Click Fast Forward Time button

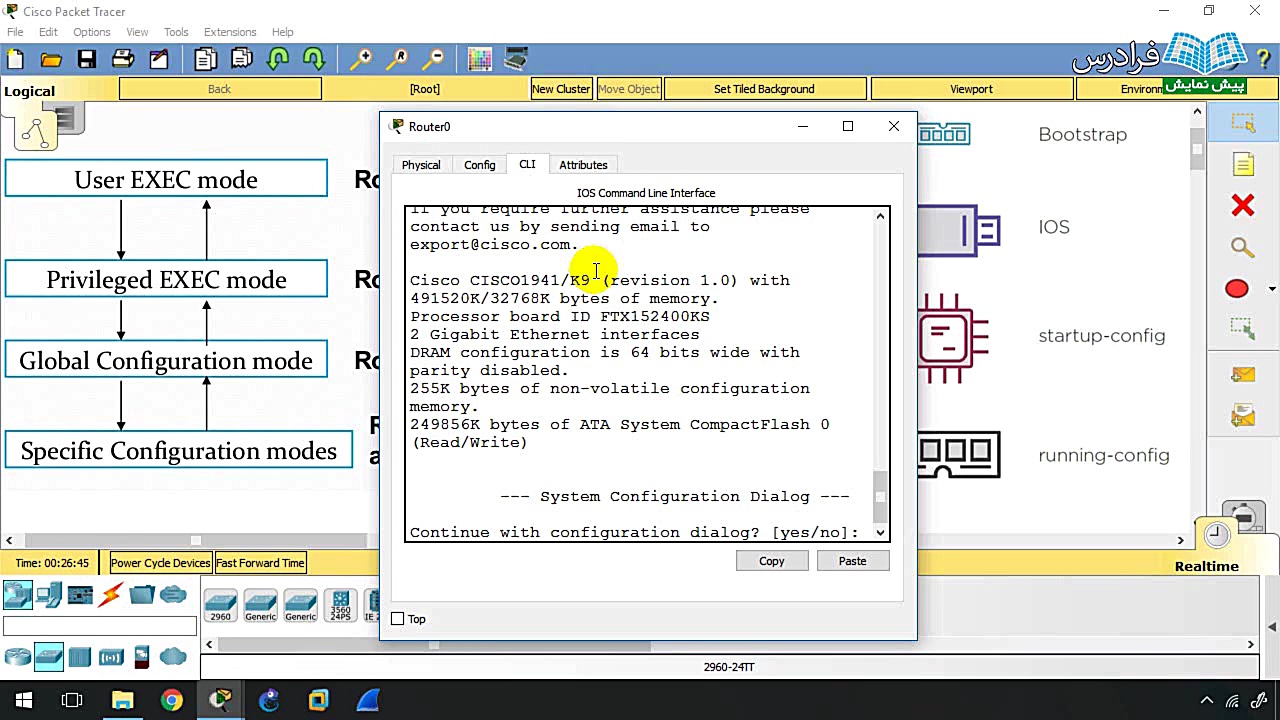tap(260, 563)
